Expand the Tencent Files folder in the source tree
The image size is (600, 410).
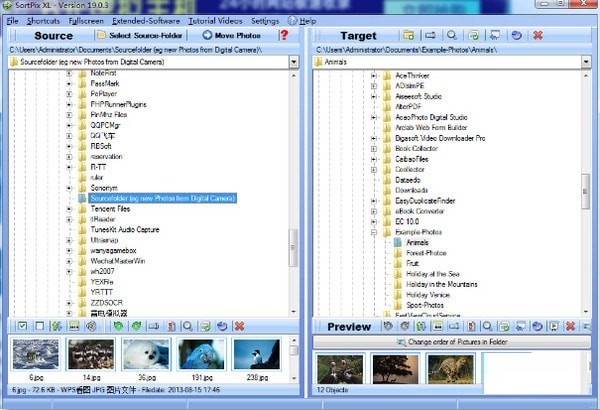pos(69,209)
